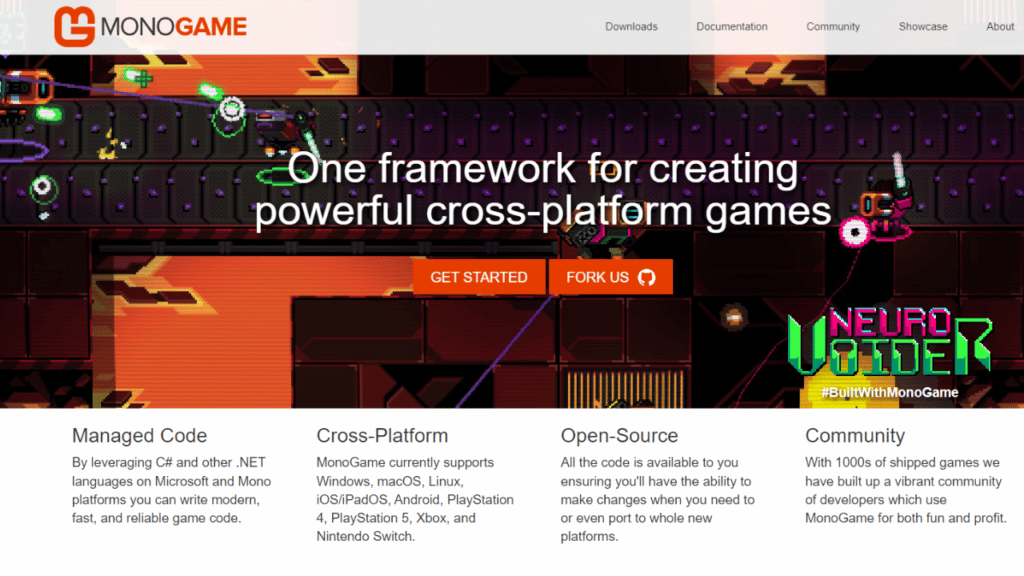Click the paragraph 'With 1000s of shipped games'

(x=905, y=490)
